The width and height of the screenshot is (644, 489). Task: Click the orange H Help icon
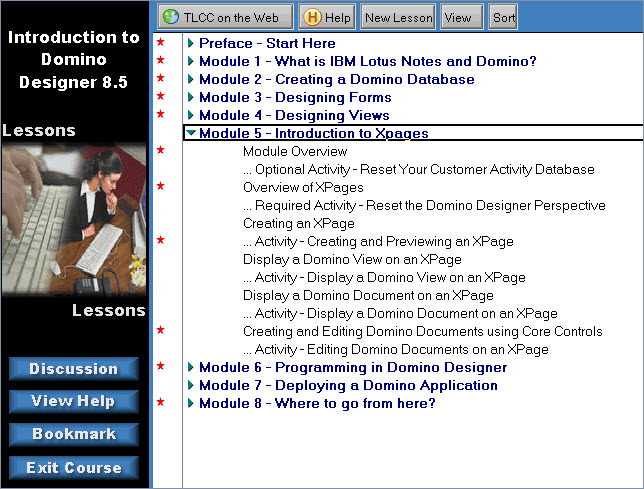tap(312, 17)
